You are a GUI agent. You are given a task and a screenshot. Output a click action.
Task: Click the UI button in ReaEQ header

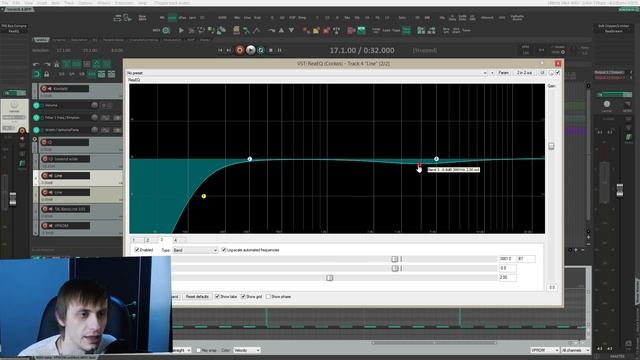[x=542, y=73]
